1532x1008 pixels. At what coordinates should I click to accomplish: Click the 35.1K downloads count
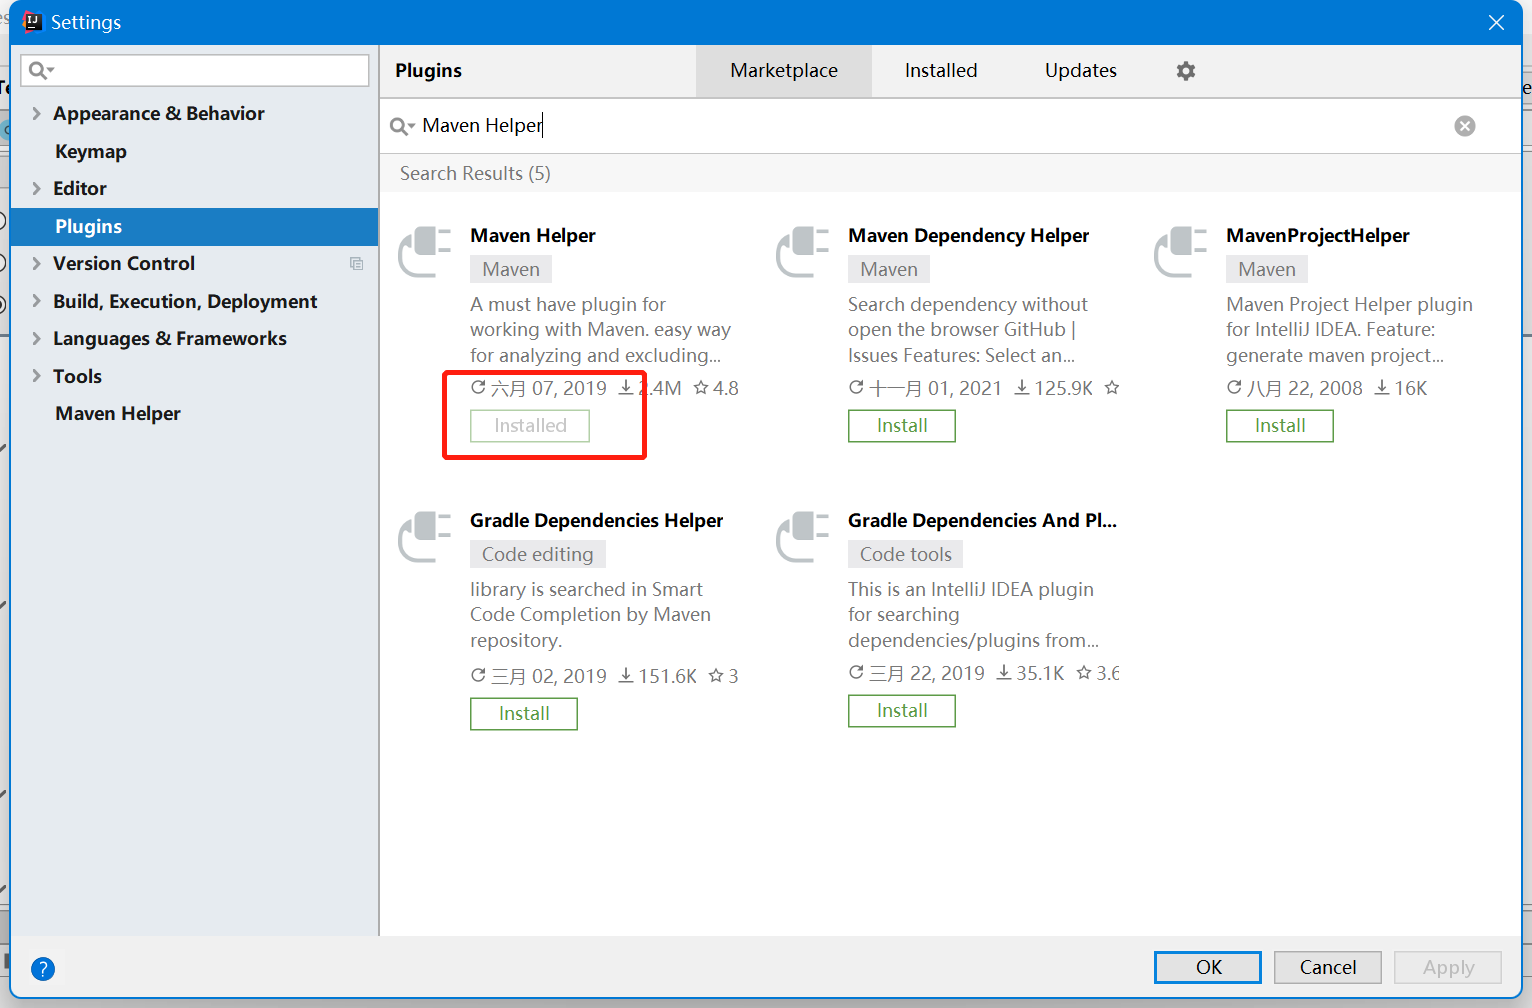tap(1031, 673)
